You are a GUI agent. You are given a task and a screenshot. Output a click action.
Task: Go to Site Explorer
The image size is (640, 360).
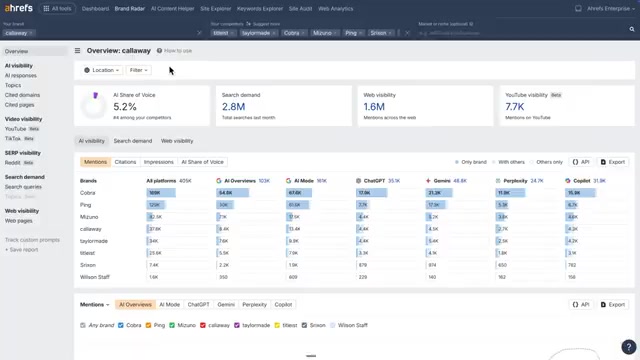216,9
